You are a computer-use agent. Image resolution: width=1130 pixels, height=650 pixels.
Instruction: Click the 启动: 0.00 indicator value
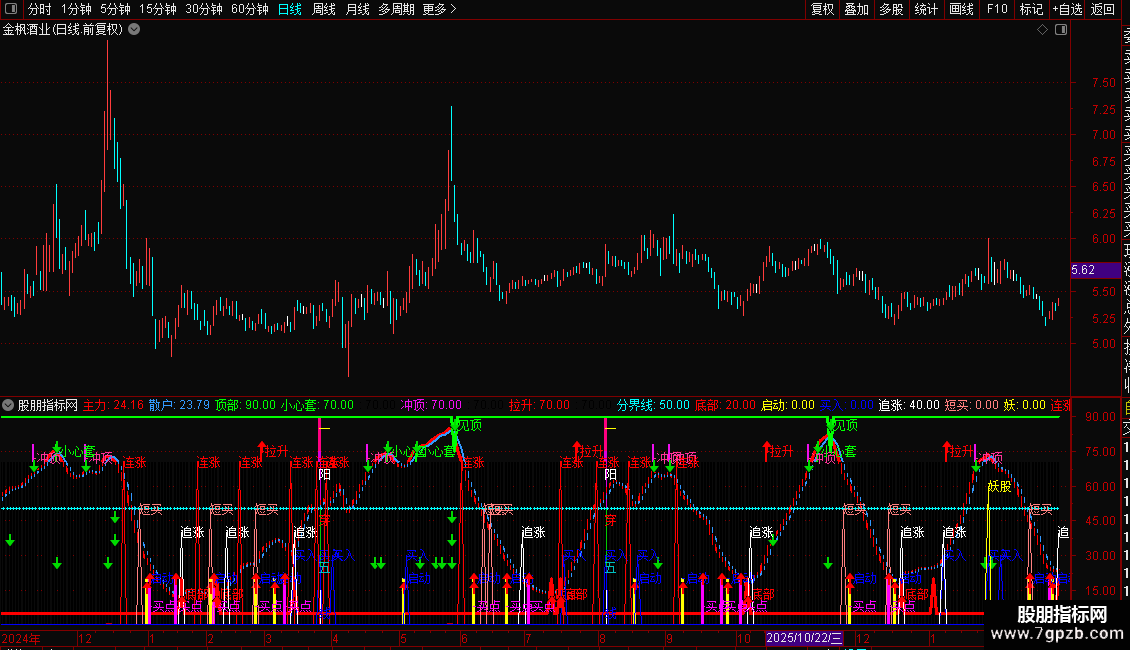[x=788, y=405]
